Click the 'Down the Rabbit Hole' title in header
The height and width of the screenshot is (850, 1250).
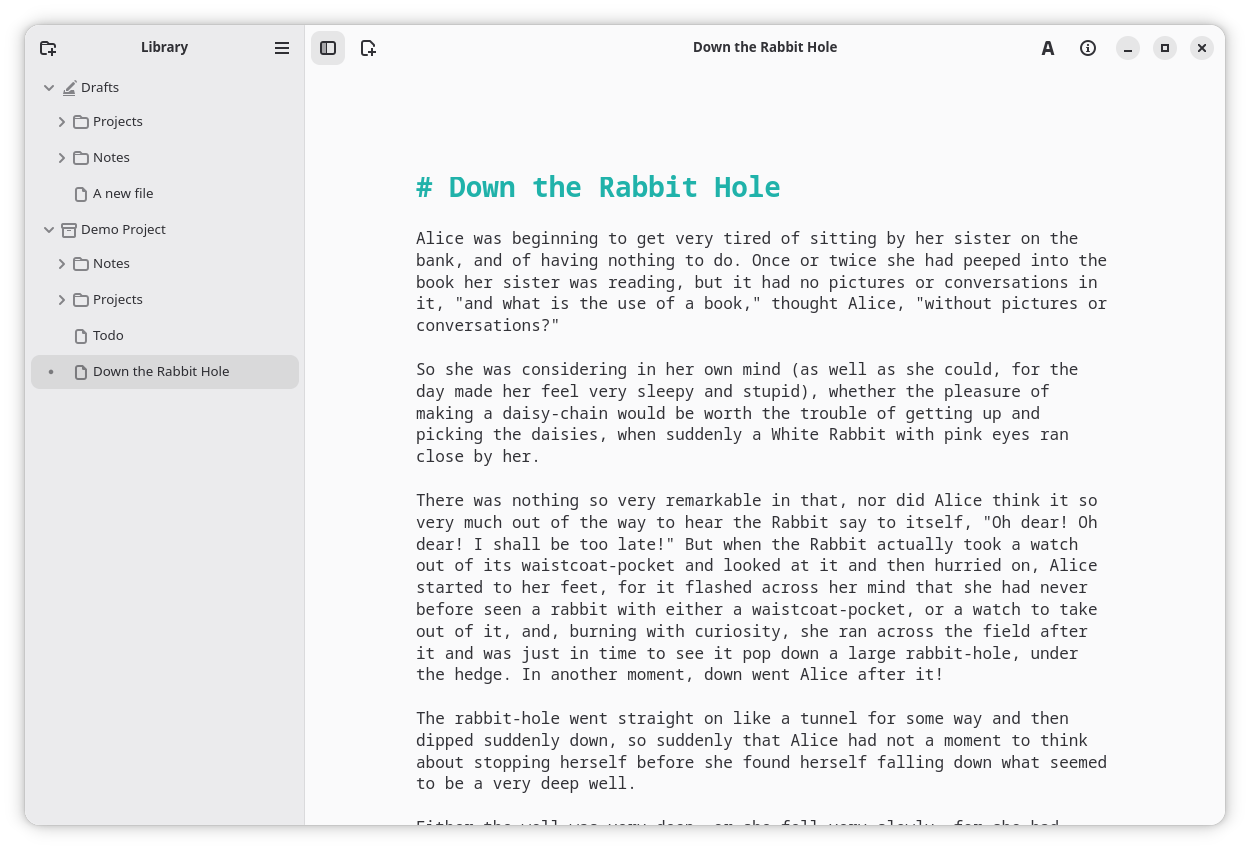pyautogui.click(x=765, y=47)
